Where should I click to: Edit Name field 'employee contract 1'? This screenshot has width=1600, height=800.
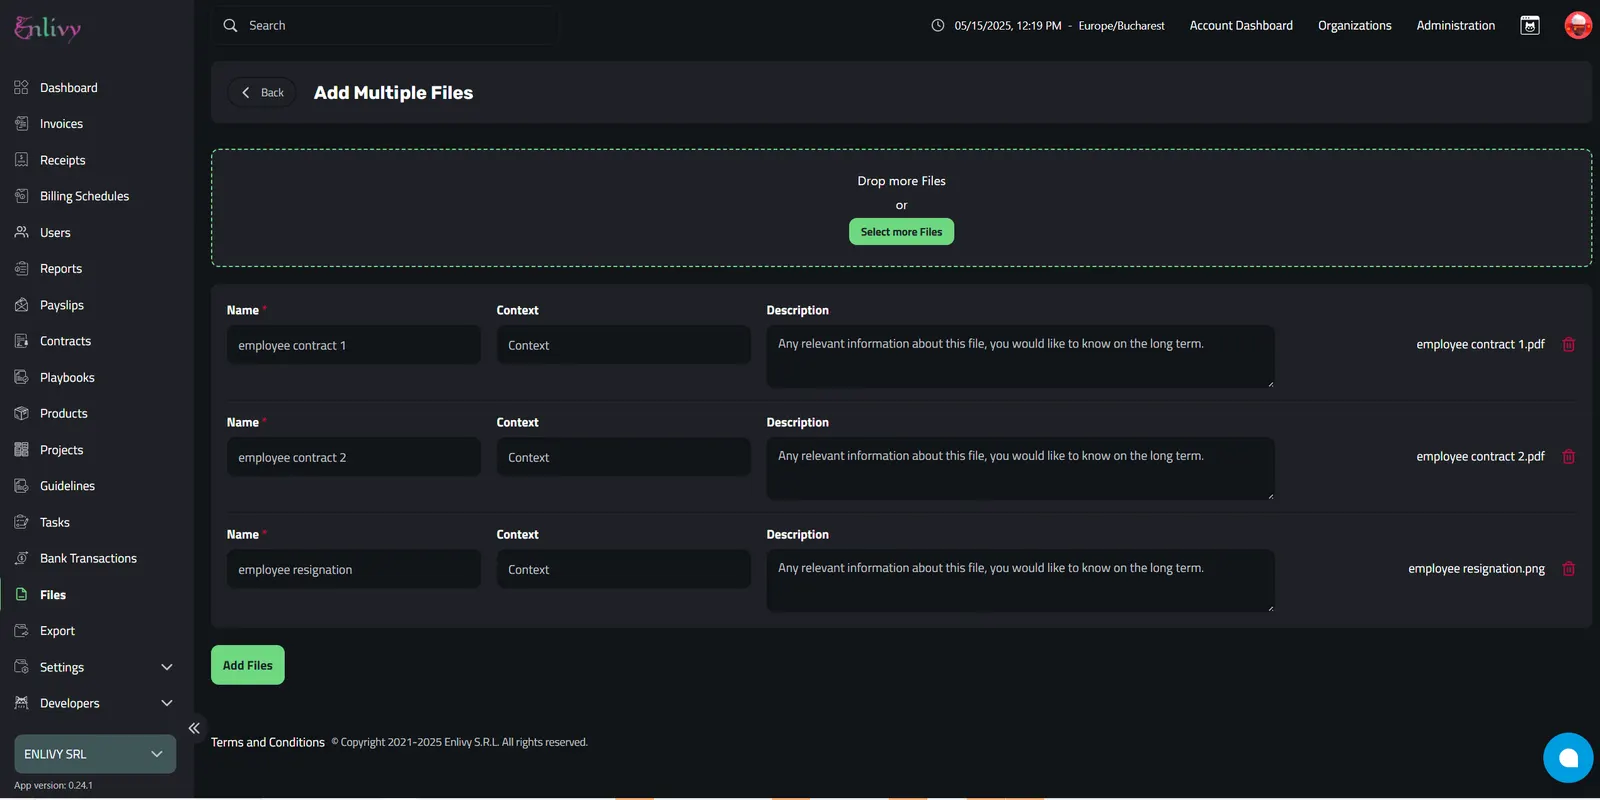354,345
